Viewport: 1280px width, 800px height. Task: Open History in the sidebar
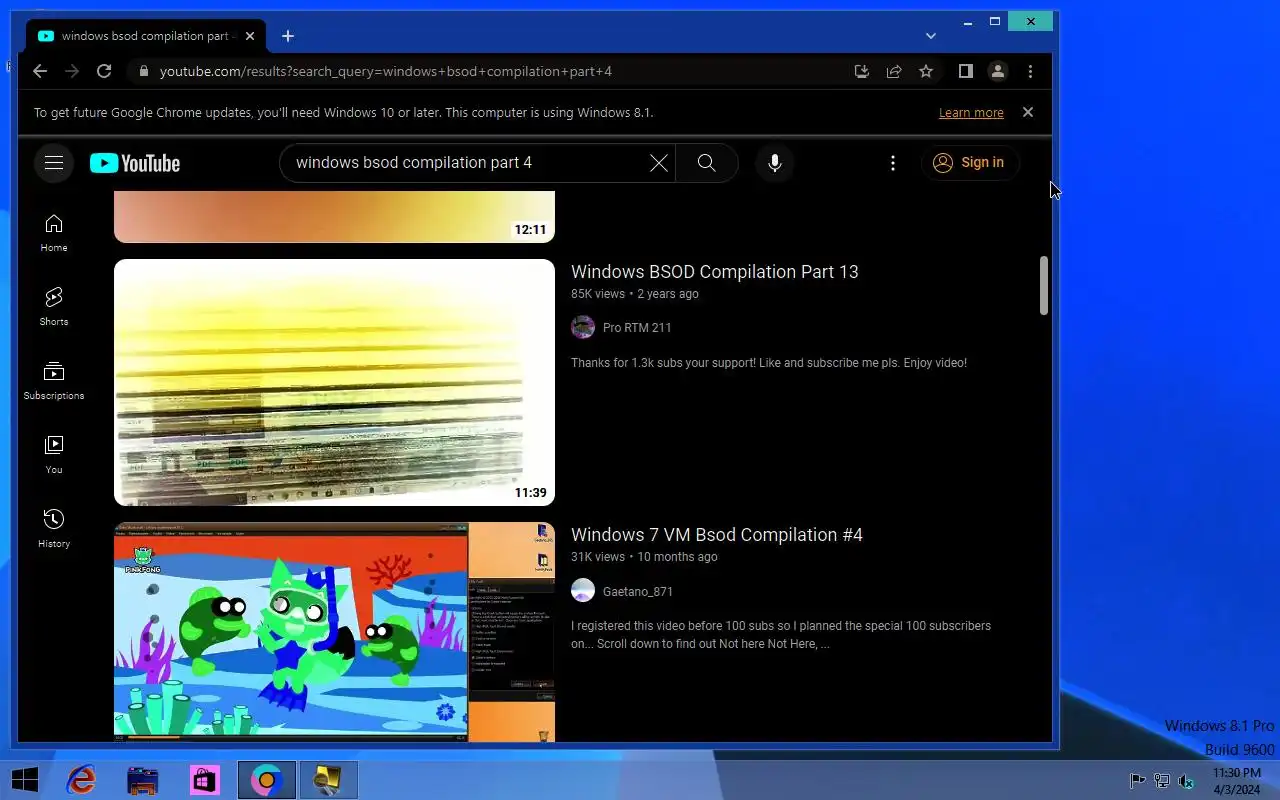tap(54, 529)
